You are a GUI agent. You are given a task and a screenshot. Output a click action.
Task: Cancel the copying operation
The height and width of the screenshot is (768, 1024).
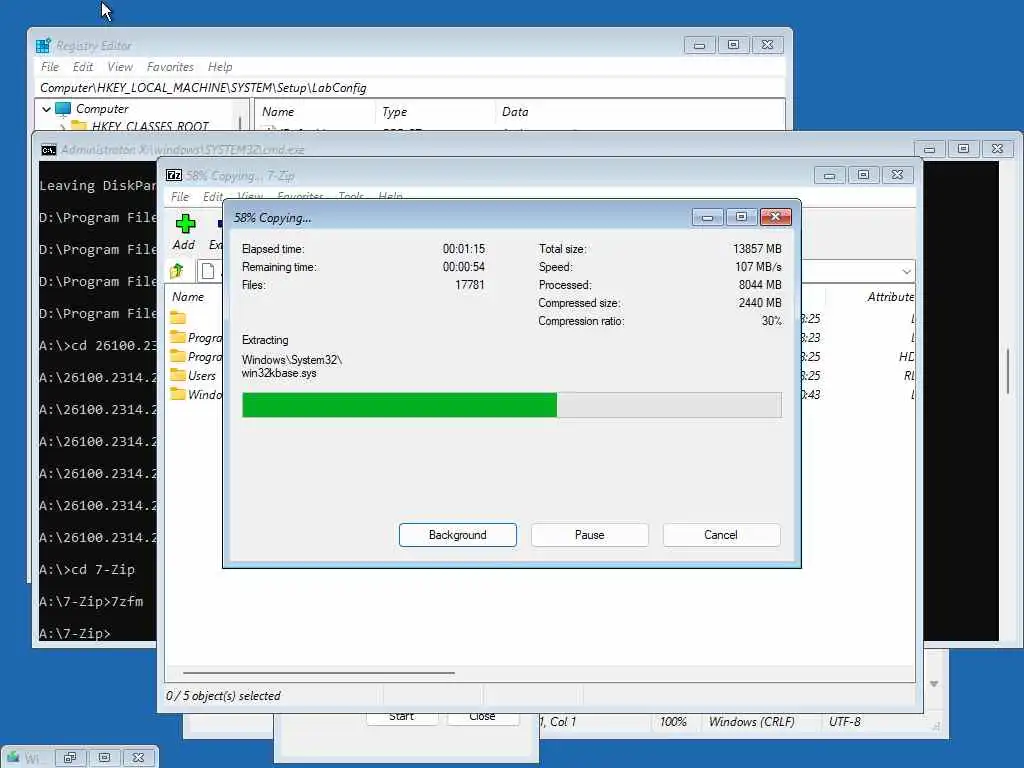(721, 535)
